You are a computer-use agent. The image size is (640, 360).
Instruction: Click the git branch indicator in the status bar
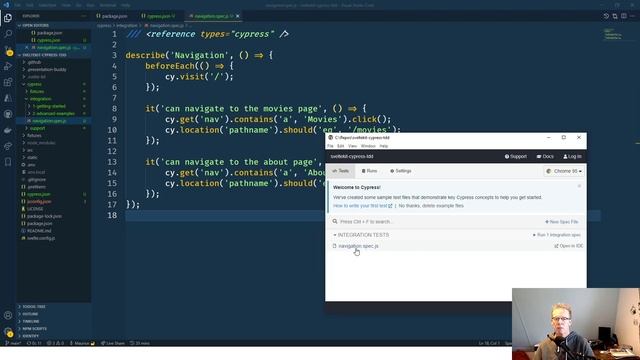coord(13,343)
